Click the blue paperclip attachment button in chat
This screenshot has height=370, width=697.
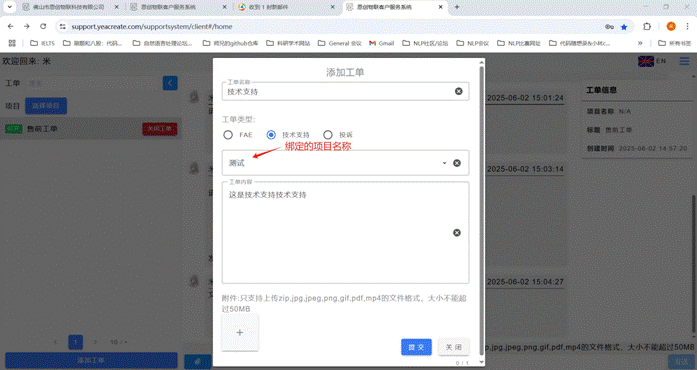tap(197, 362)
